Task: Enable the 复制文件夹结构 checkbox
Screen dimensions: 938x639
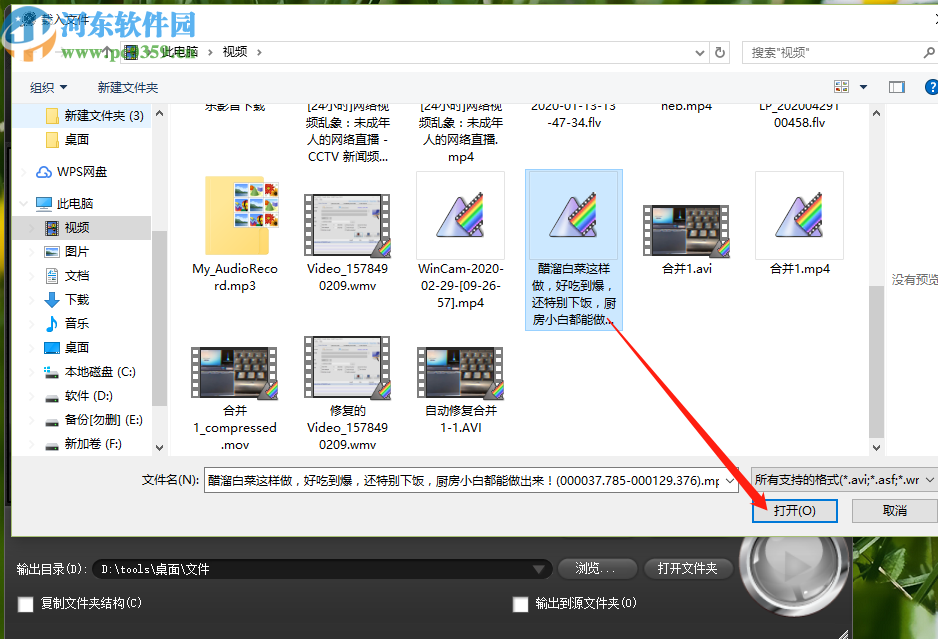Action: tap(24, 604)
